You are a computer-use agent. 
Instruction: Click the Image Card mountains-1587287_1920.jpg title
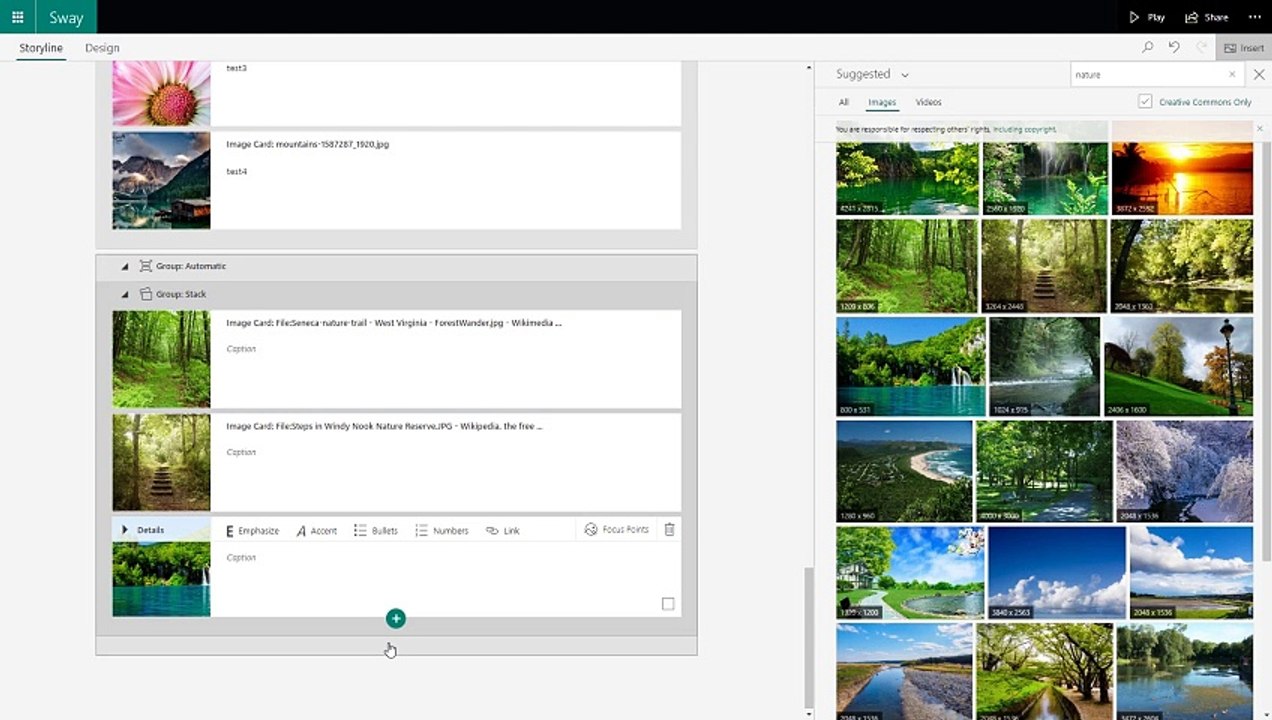(x=307, y=144)
